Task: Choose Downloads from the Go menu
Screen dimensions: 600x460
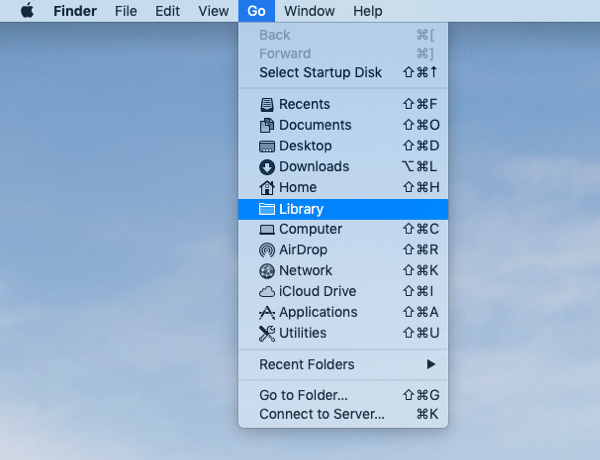Action: coord(343,166)
